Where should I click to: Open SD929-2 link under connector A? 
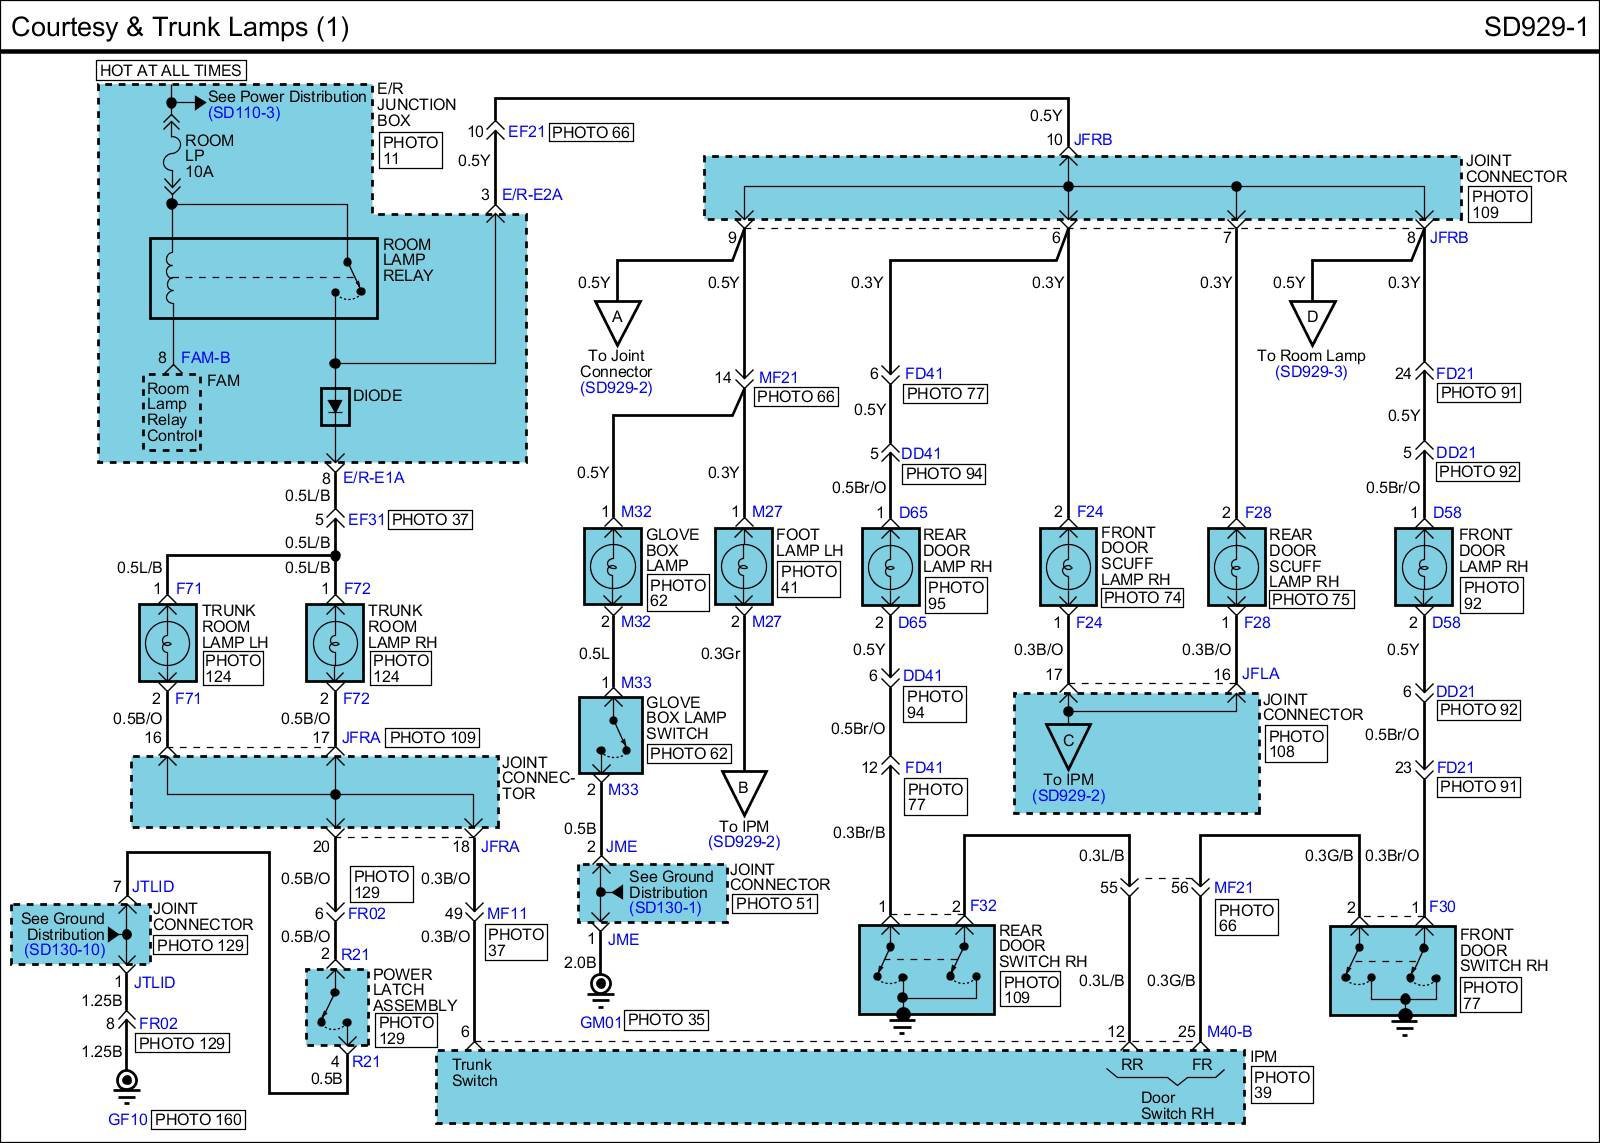(x=617, y=387)
